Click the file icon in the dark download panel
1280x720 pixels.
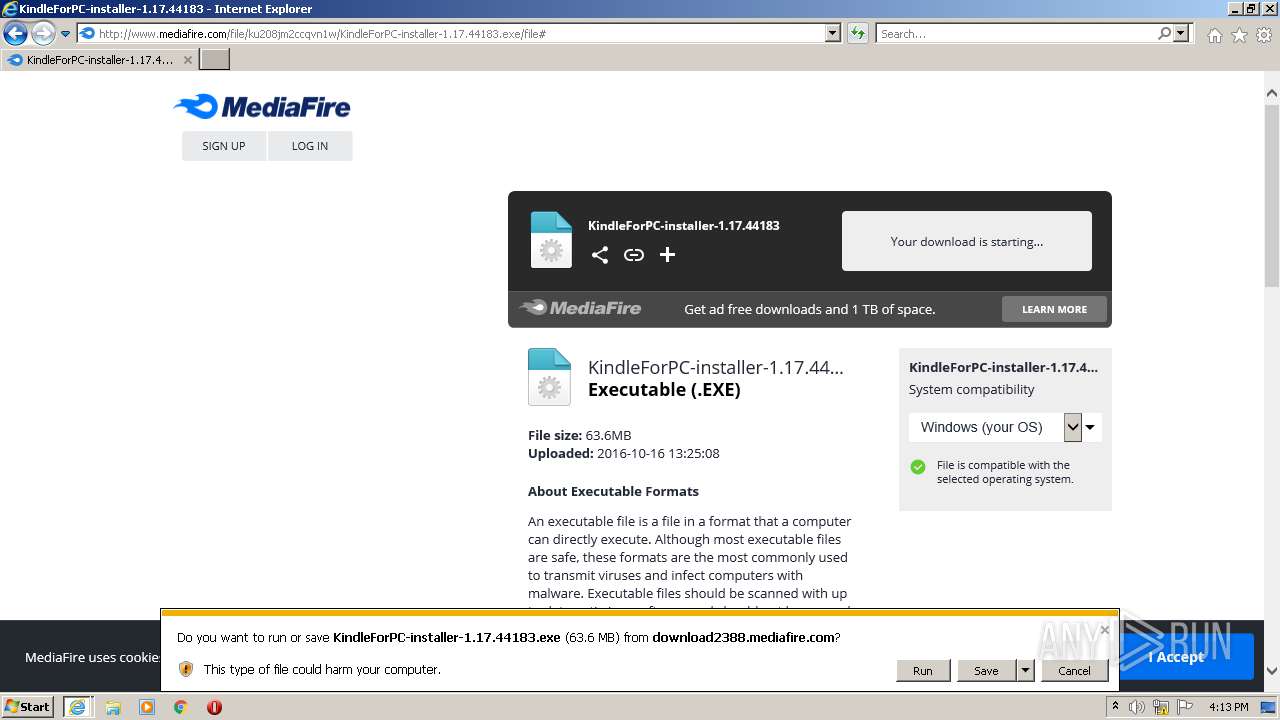(551, 240)
